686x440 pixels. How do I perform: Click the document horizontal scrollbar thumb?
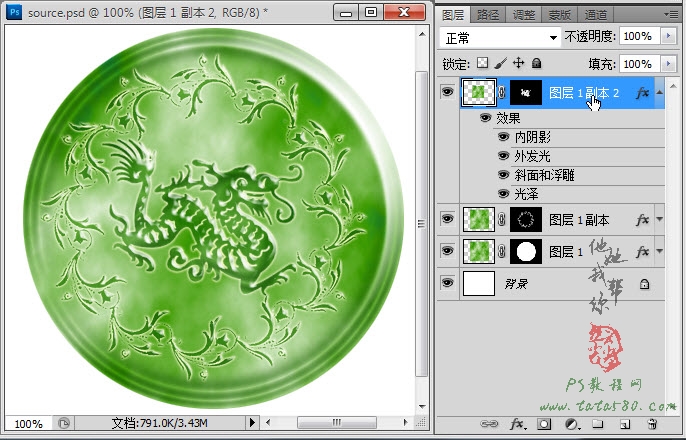[x=336, y=423]
